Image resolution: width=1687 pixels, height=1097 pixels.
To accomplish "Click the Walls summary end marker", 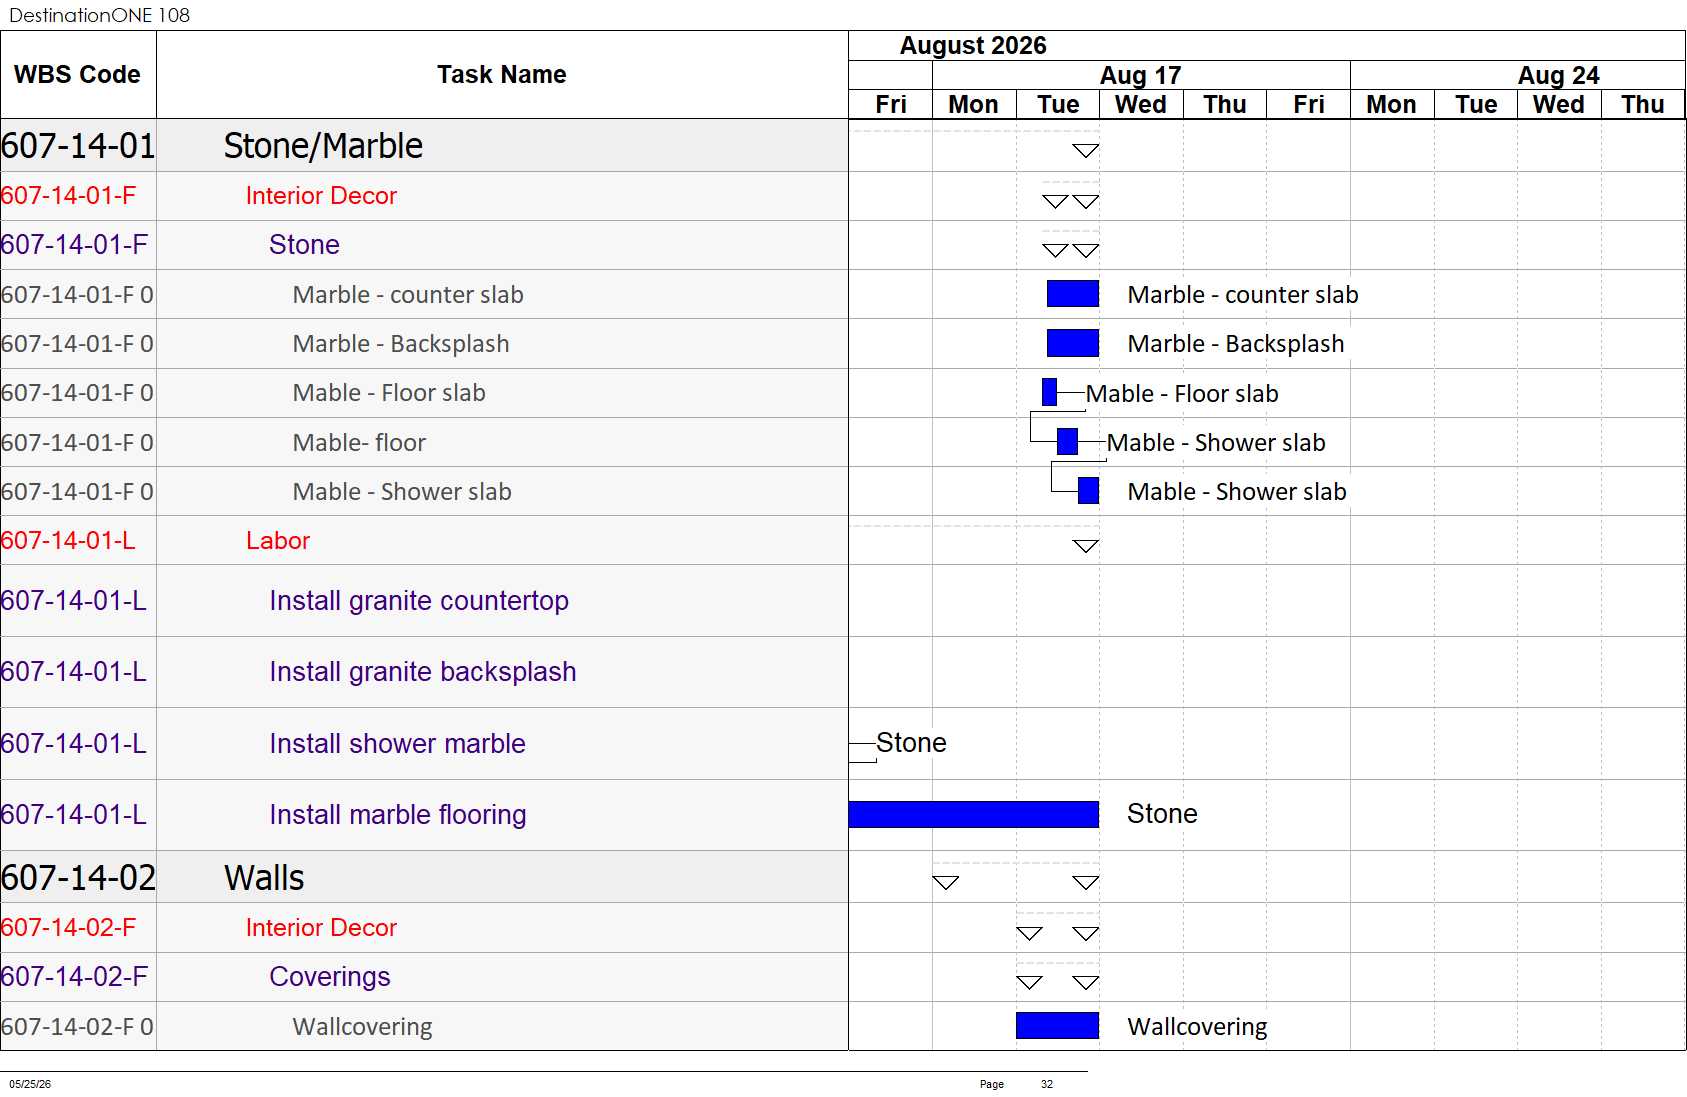I will [1086, 882].
